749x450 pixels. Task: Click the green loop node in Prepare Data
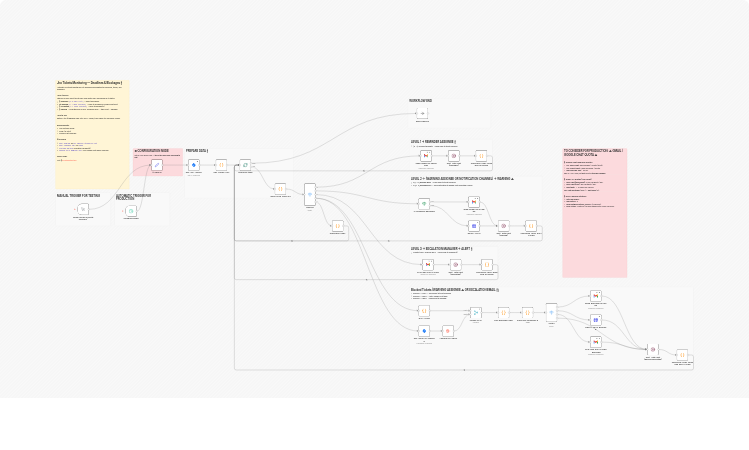click(x=244, y=165)
